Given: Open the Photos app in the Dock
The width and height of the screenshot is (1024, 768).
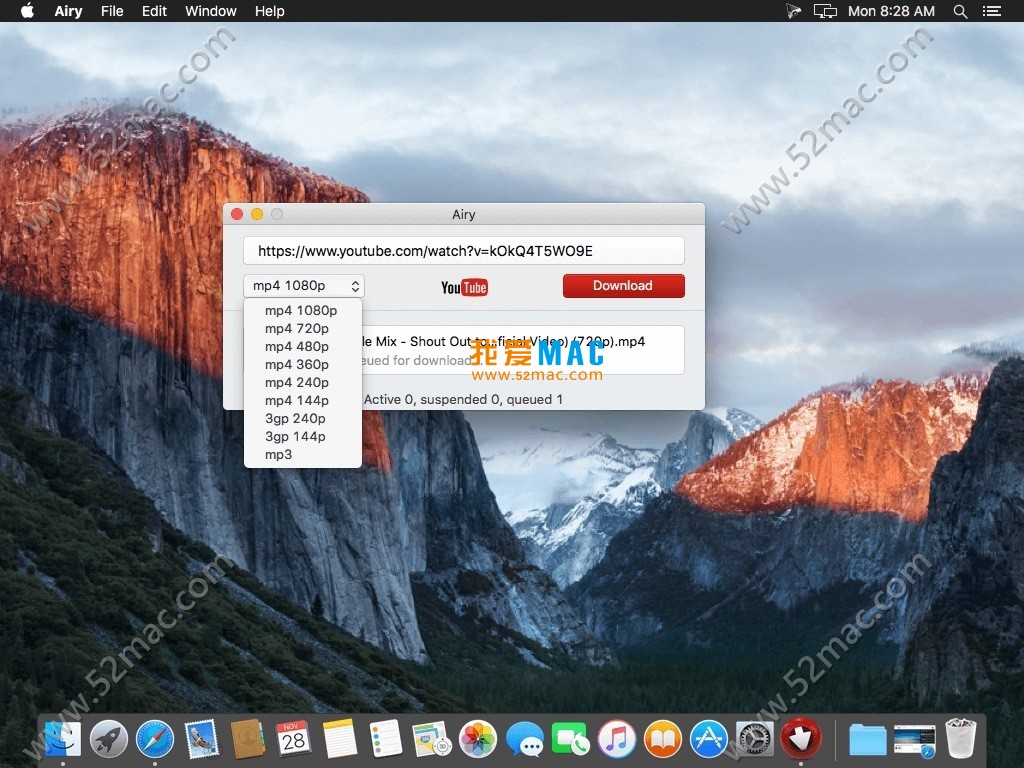Looking at the screenshot, I should pos(478,740).
